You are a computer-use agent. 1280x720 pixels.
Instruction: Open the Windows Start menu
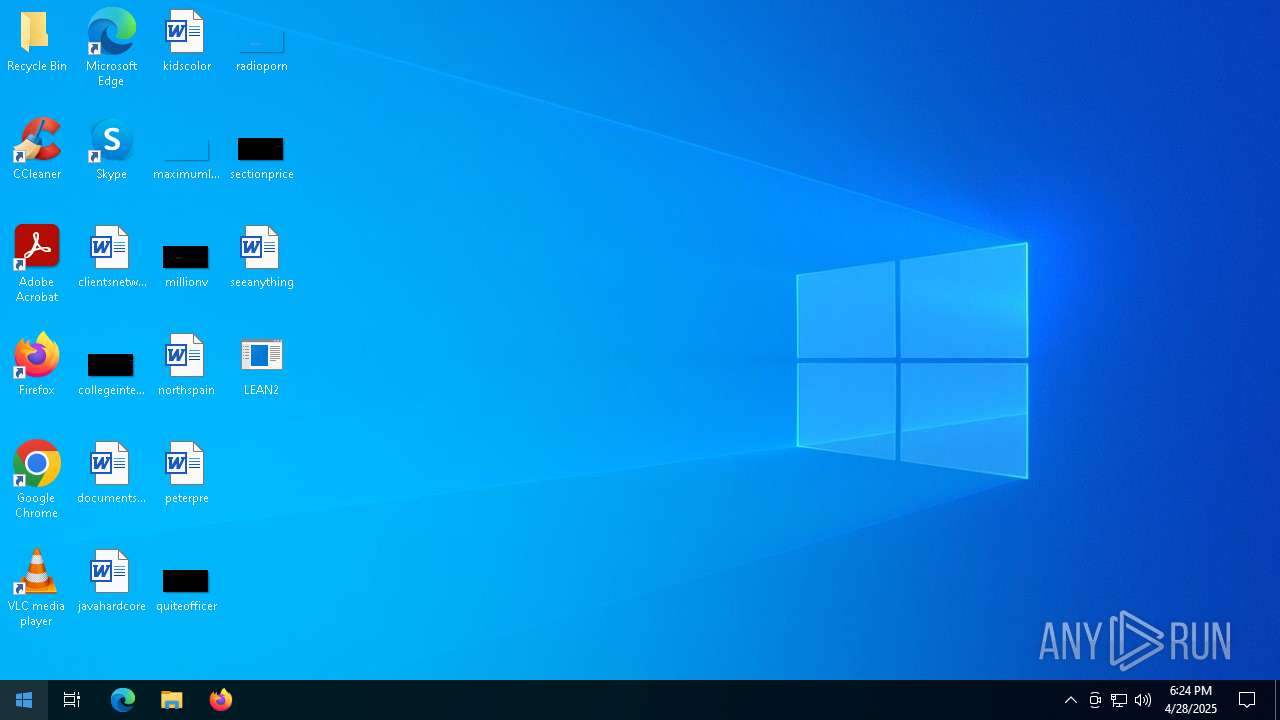tap(24, 700)
